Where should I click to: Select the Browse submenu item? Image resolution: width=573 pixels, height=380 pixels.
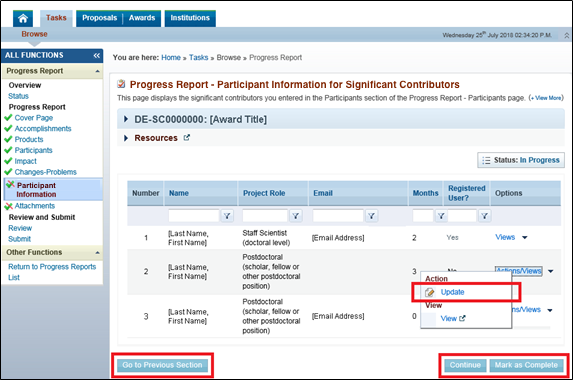34,34
